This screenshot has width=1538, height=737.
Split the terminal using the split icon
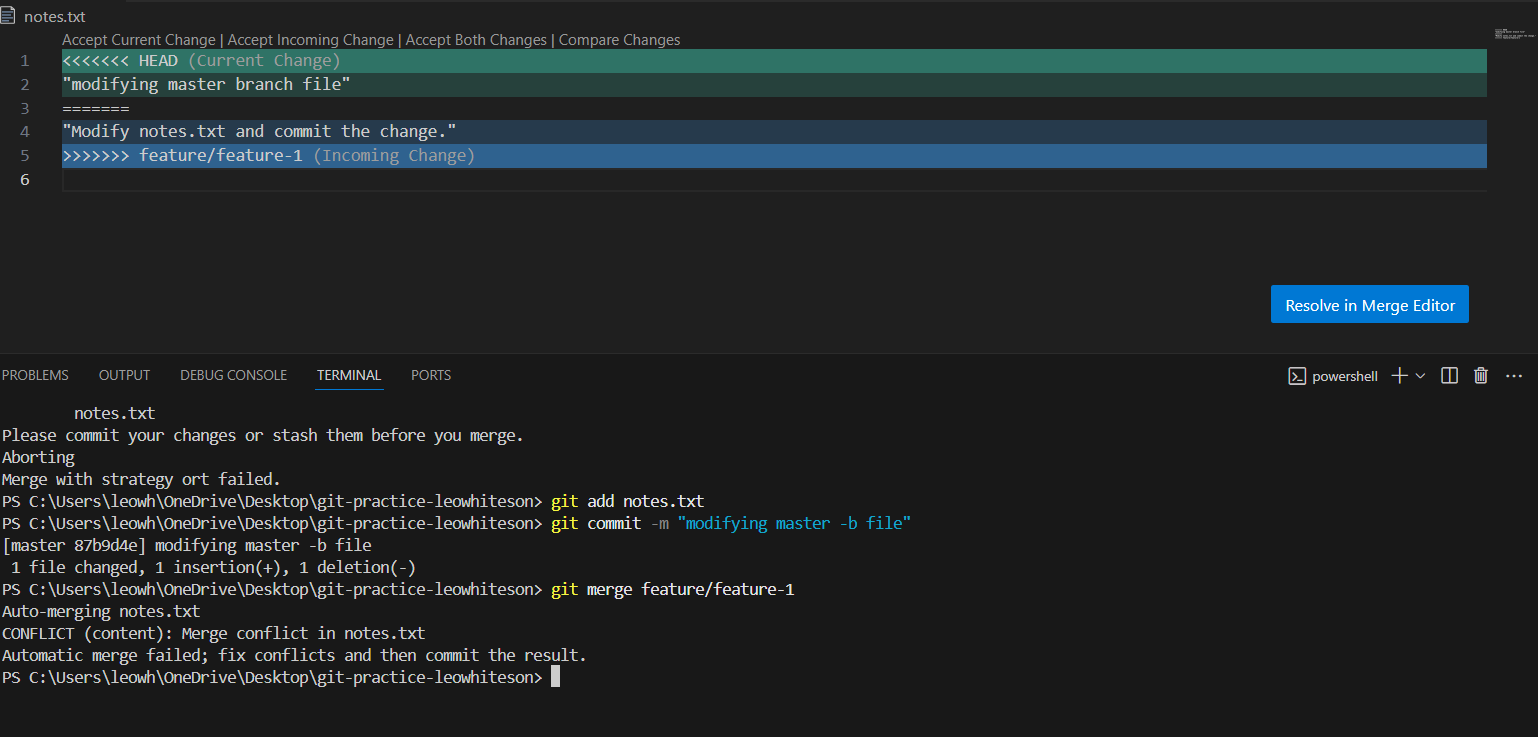[x=1449, y=376]
